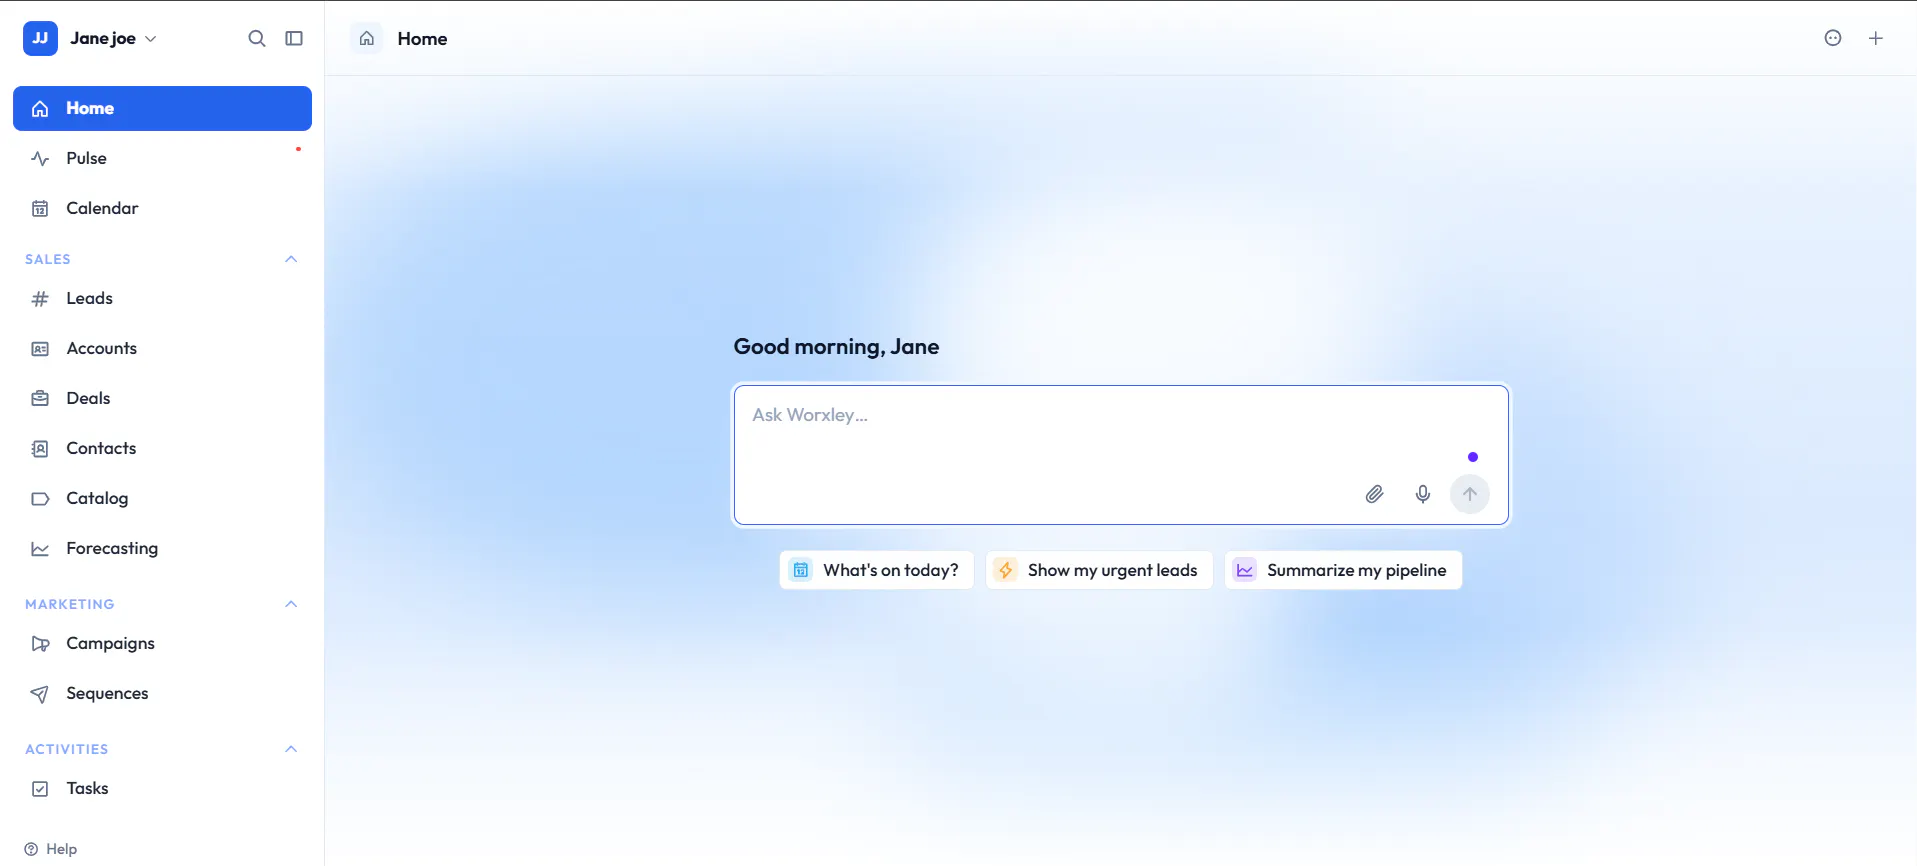Collapse the Marketing section chevron
This screenshot has height=866, width=1917.
click(x=291, y=604)
